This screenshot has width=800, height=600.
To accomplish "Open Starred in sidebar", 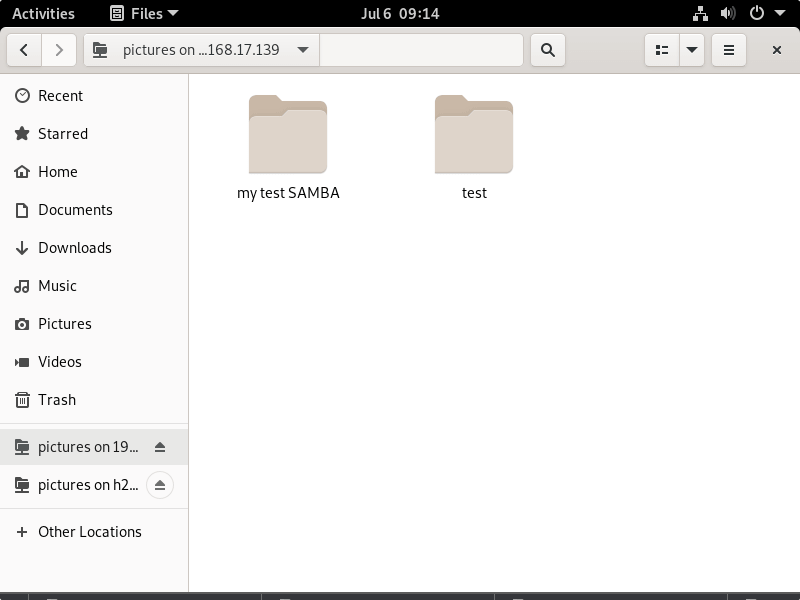I will click(x=94, y=134).
